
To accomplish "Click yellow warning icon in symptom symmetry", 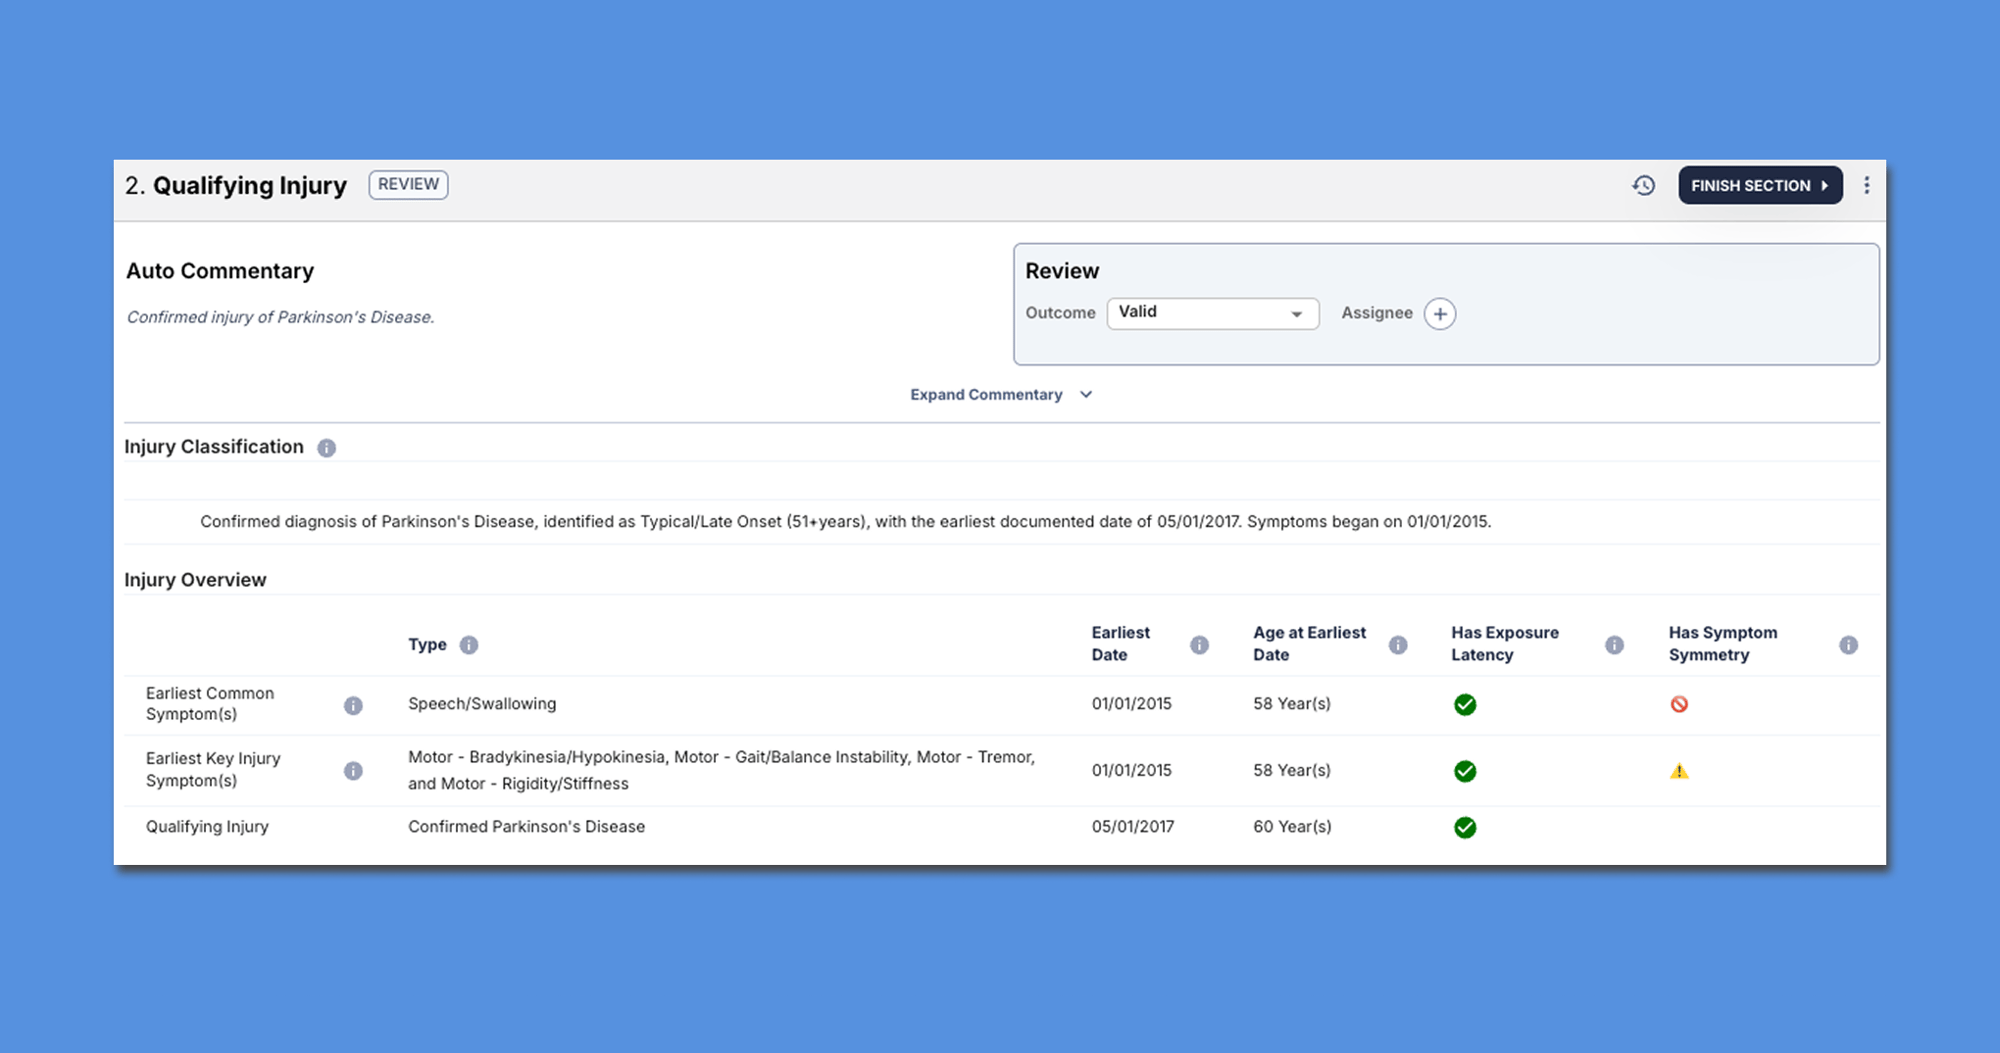I will [1679, 771].
